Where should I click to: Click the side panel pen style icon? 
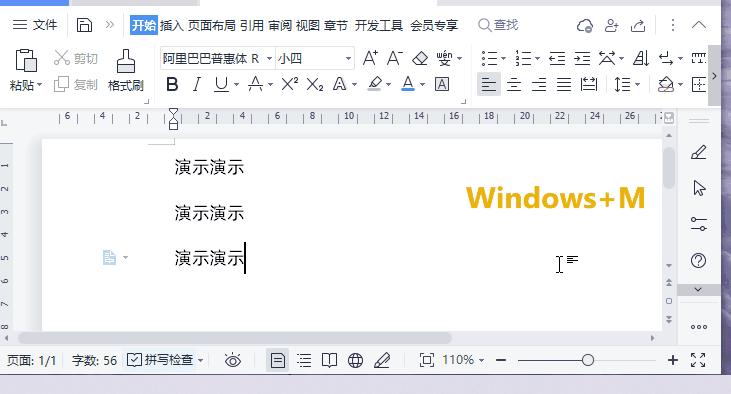point(698,152)
